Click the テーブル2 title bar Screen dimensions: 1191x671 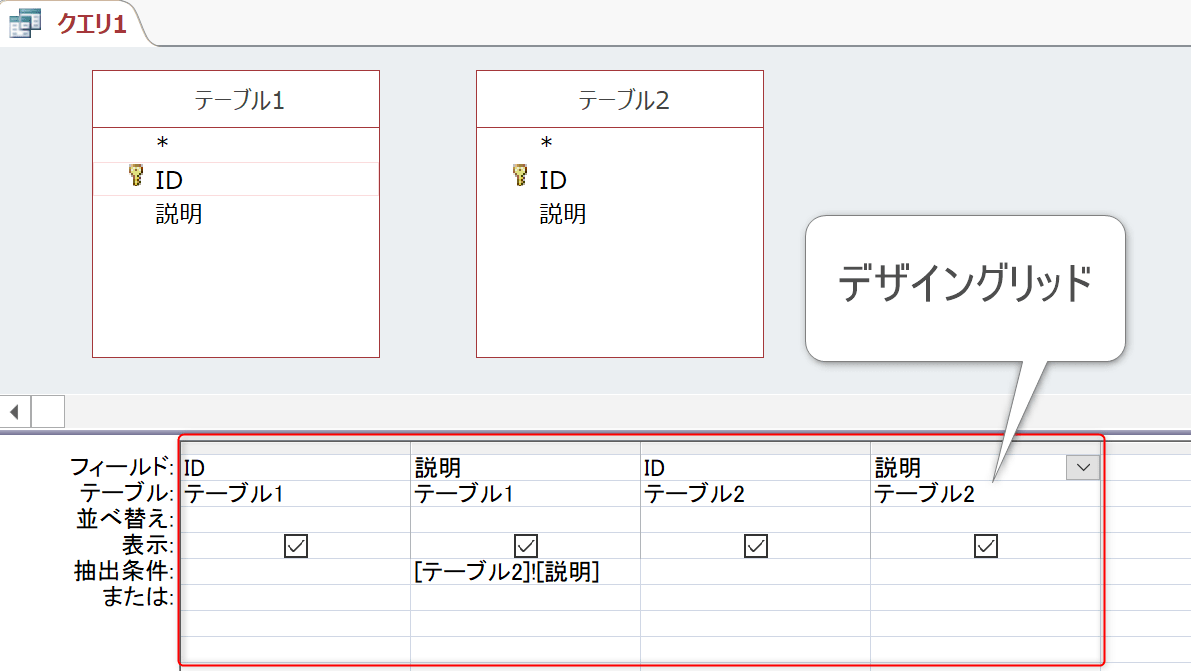[620, 100]
